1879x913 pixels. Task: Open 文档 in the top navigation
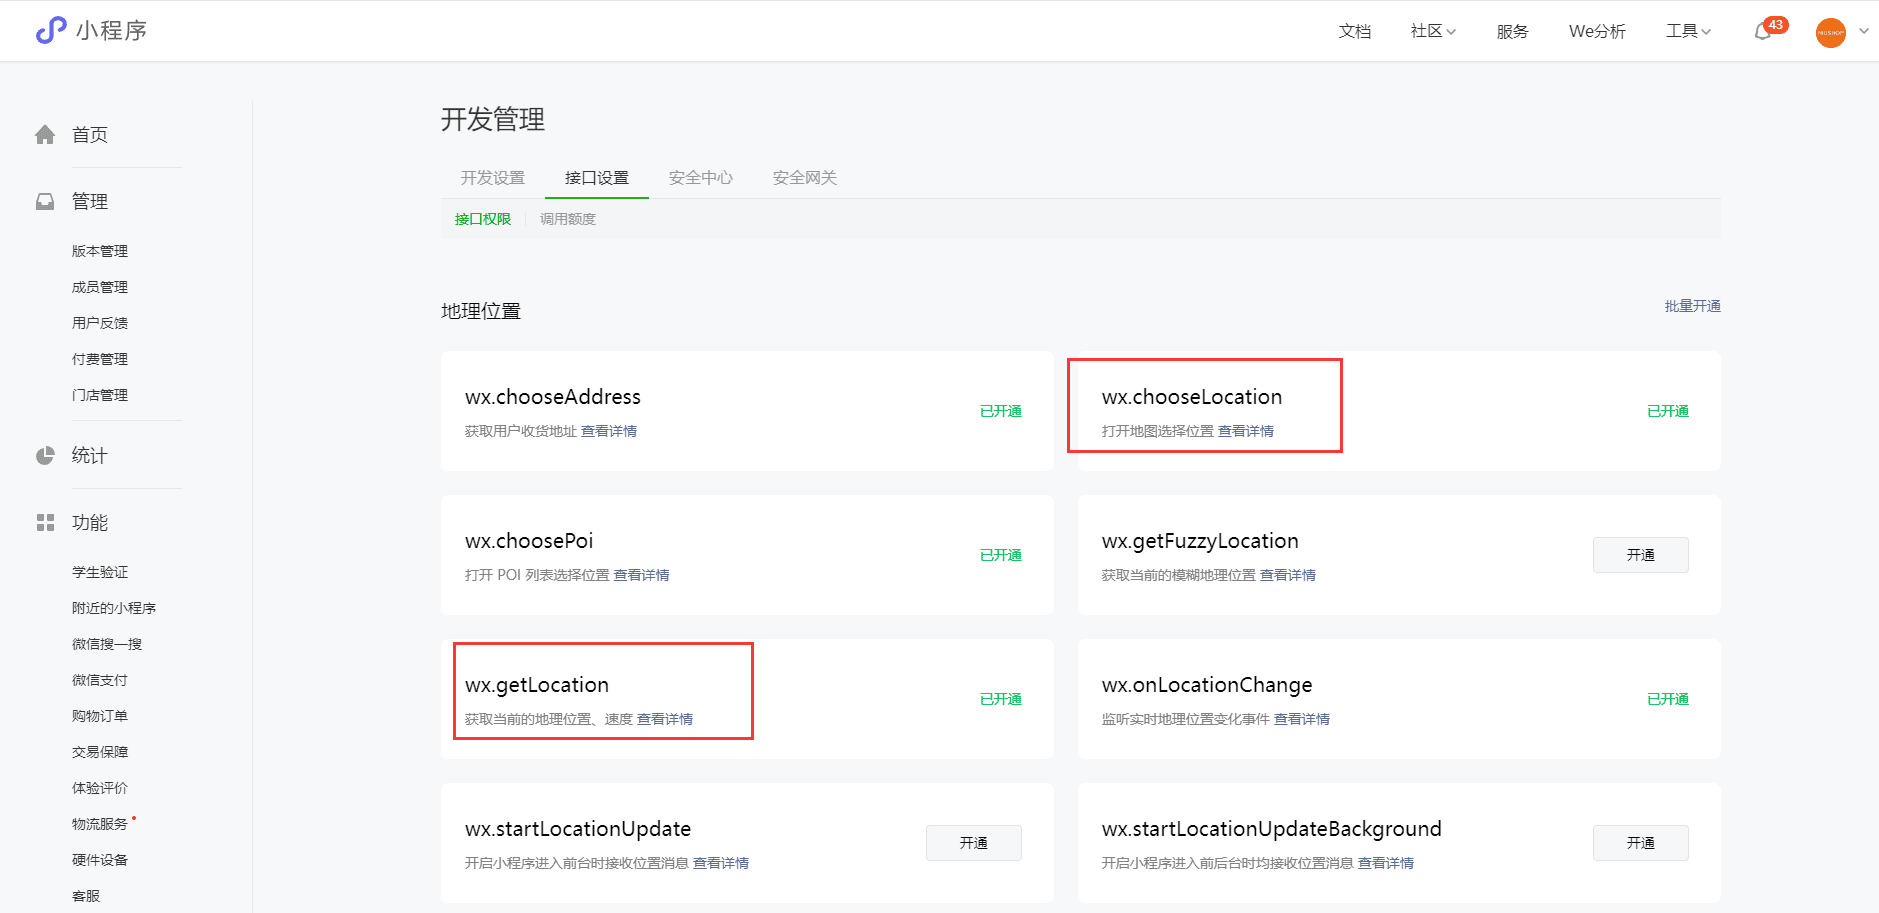coord(1354,31)
